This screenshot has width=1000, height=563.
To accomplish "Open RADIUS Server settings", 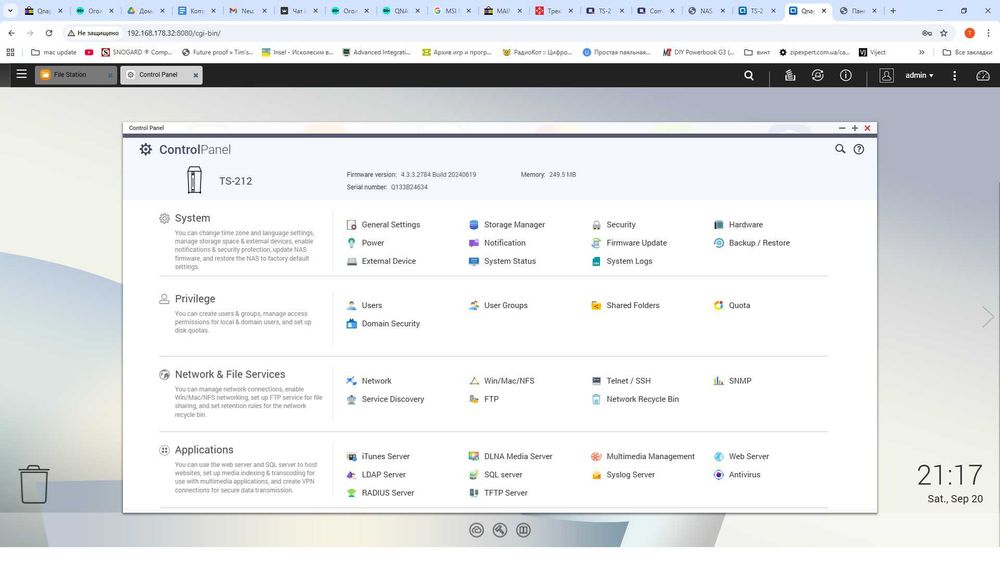I will [380, 493].
